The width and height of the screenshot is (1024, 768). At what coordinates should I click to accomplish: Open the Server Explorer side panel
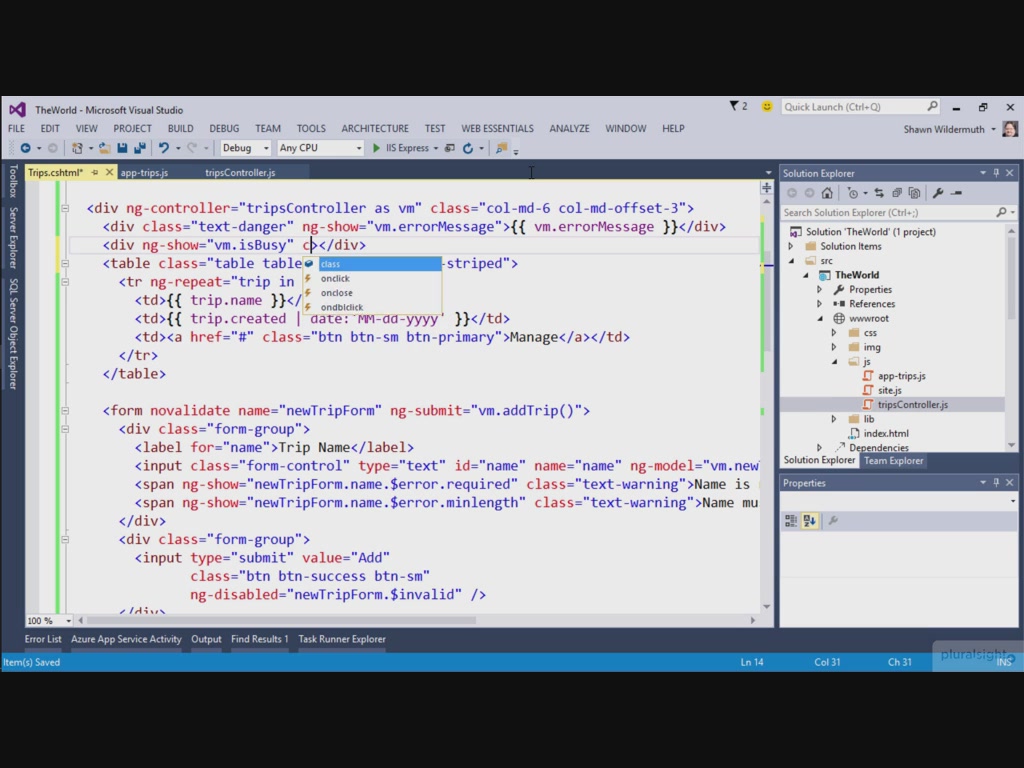pyautogui.click(x=13, y=238)
